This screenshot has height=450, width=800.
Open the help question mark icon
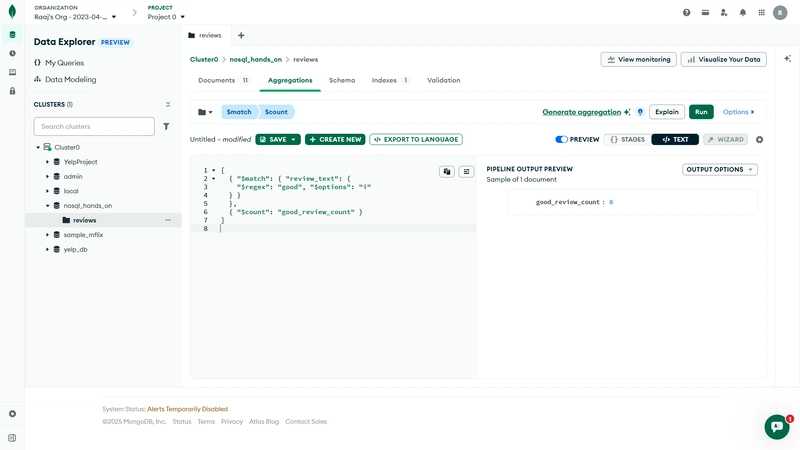tap(687, 12)
